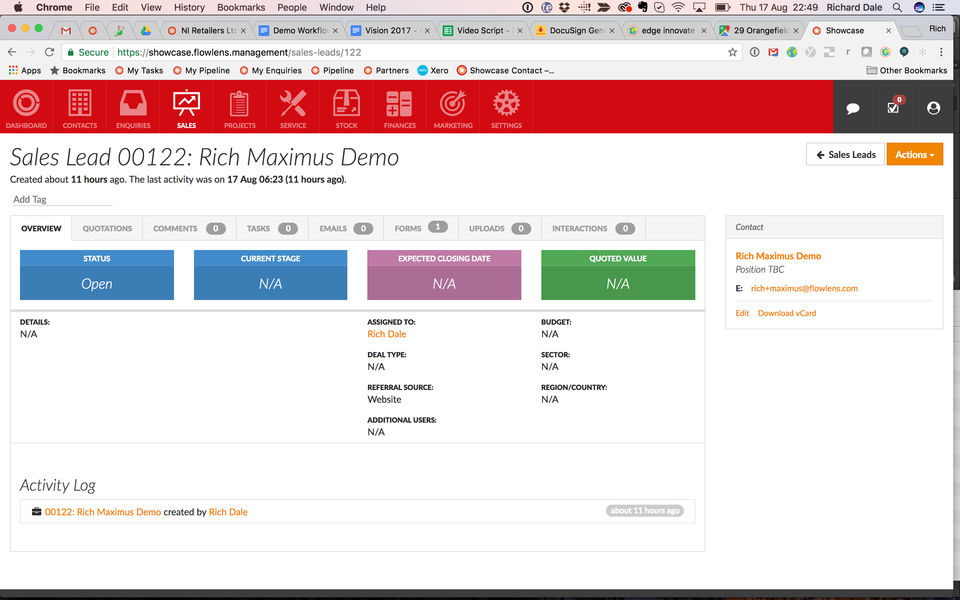Open the tasks checklist notification icon
Image resolution: width=960 pixels, height=600 pixels.
893,107
